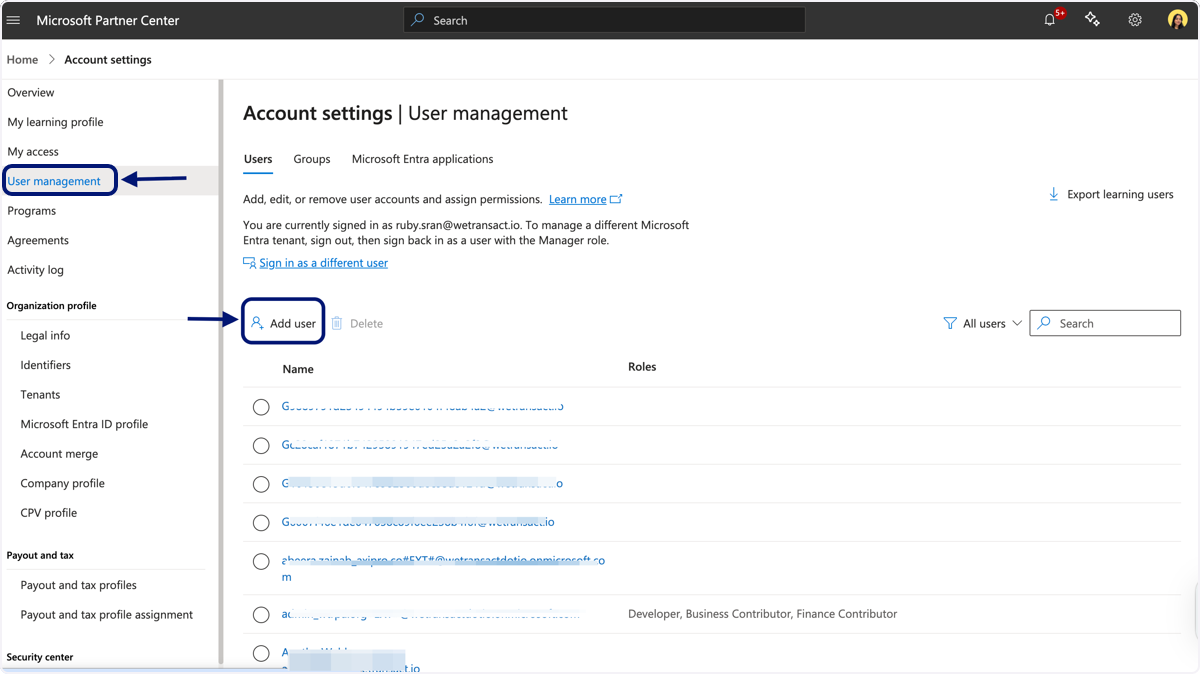1200x674 pixels.
Task: Switch to the Groups tab
Action: pyautogui.click(x=312, y=159)
